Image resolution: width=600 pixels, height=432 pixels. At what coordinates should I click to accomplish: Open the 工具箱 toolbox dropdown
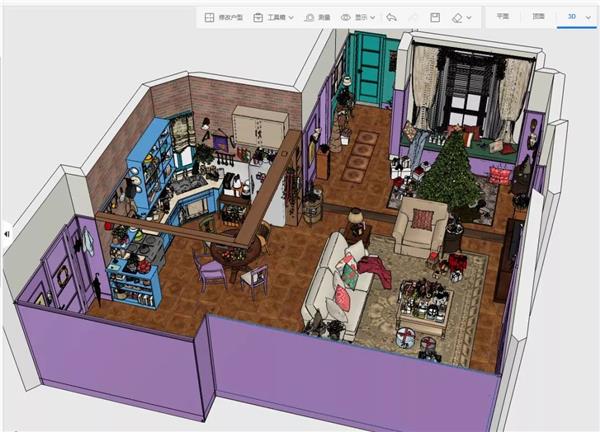pyautogui.click(x=274, y=17)
